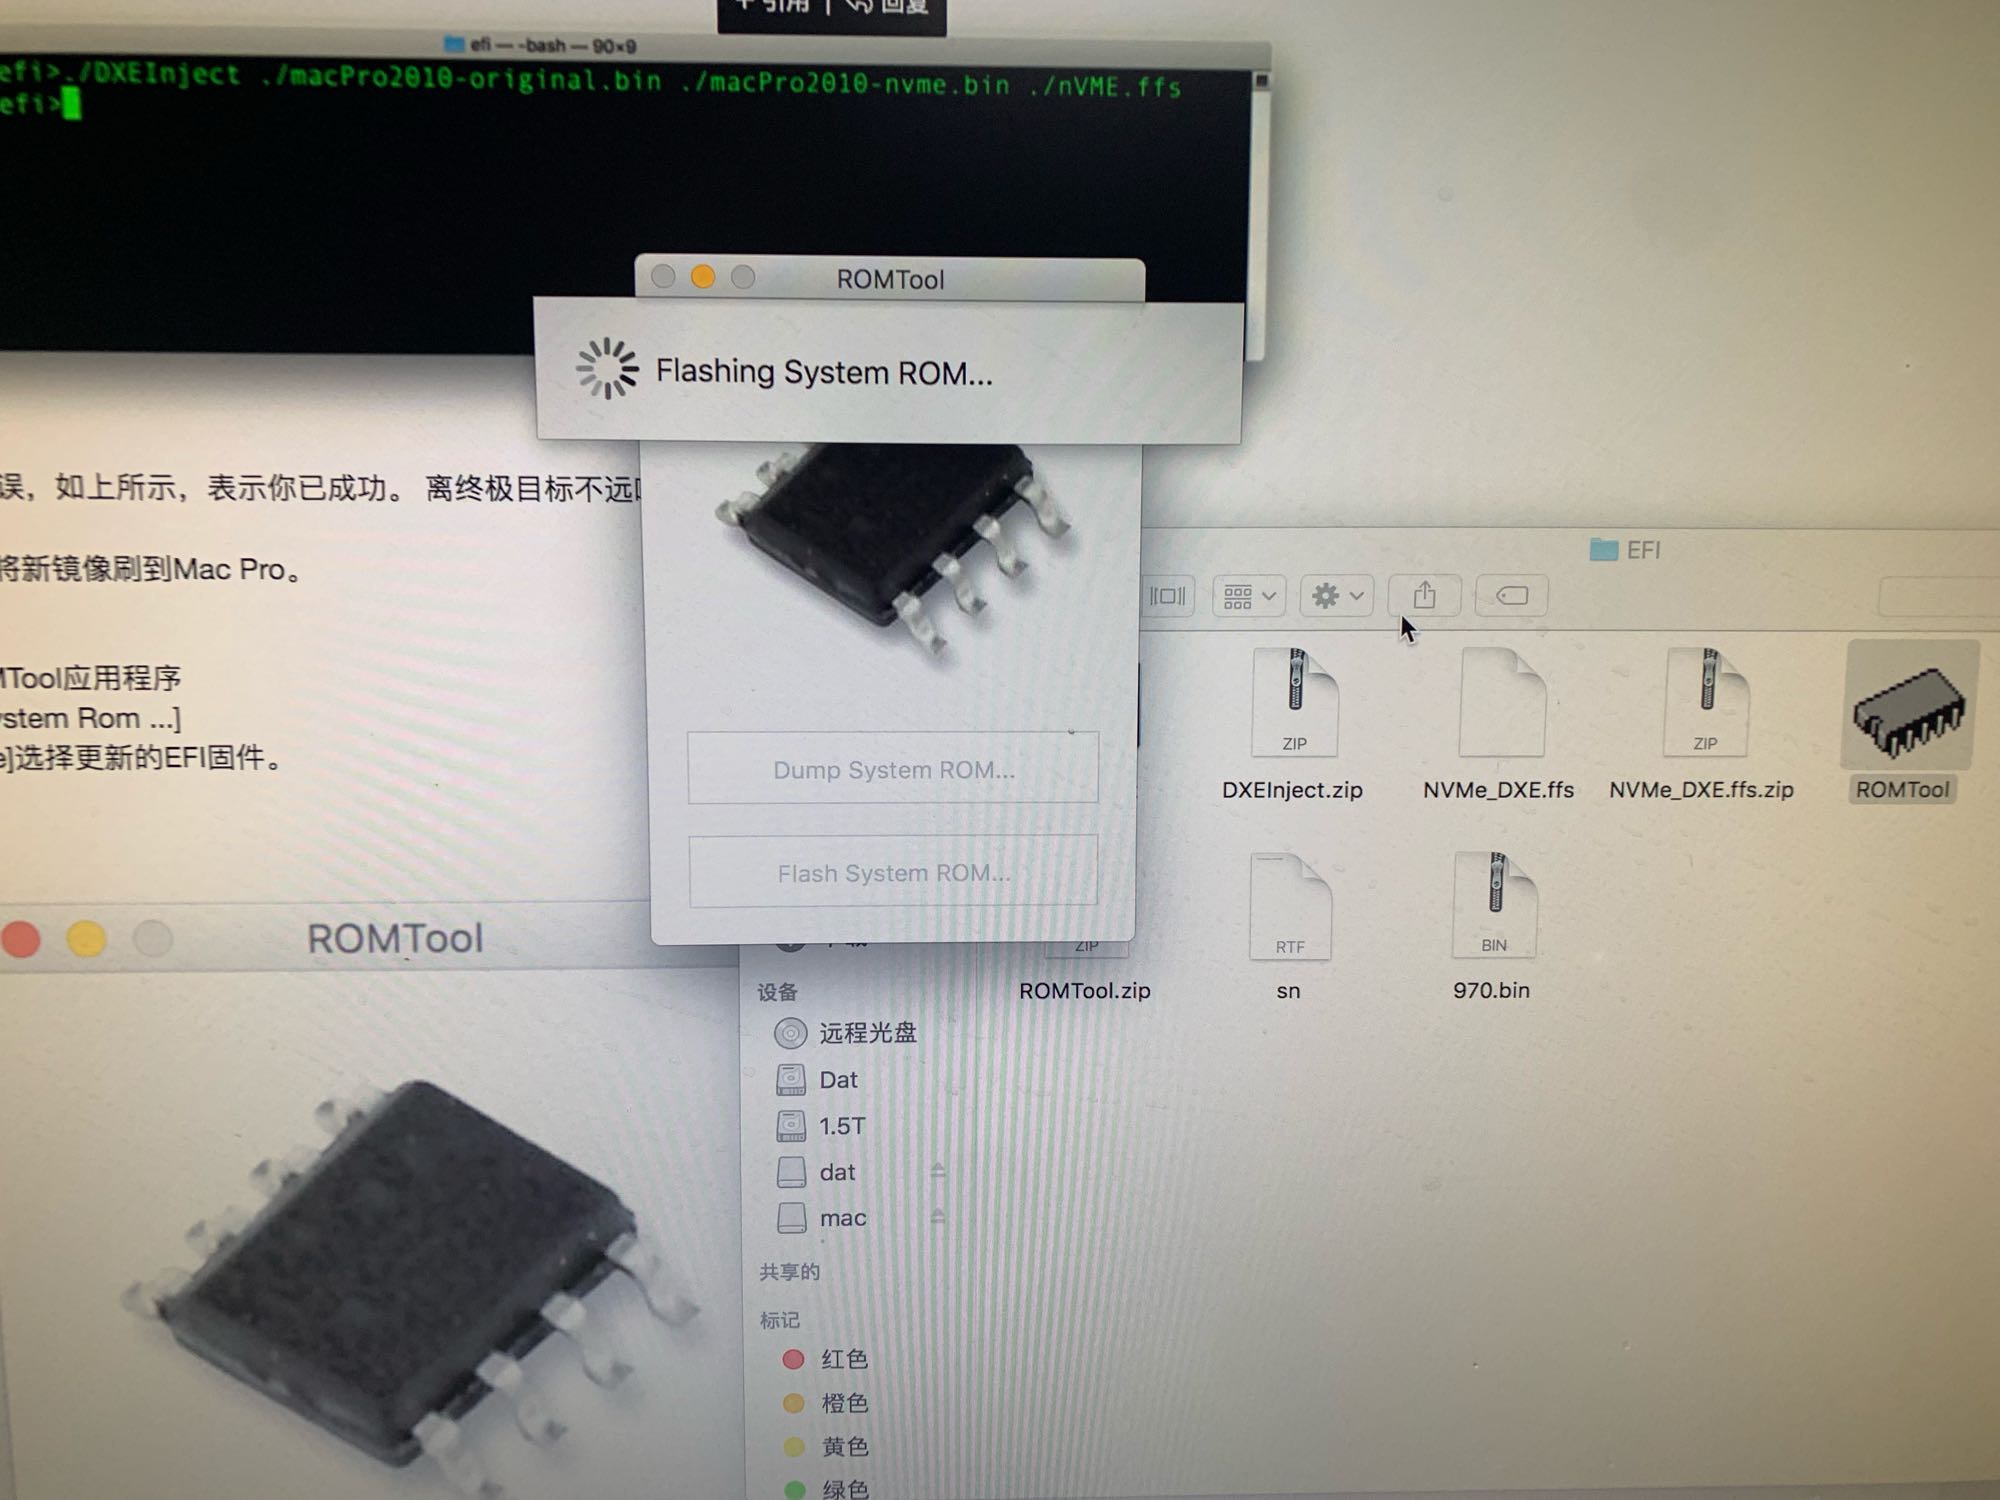
Task: Click the ROMTool window title
Action: tap(890, 279)
